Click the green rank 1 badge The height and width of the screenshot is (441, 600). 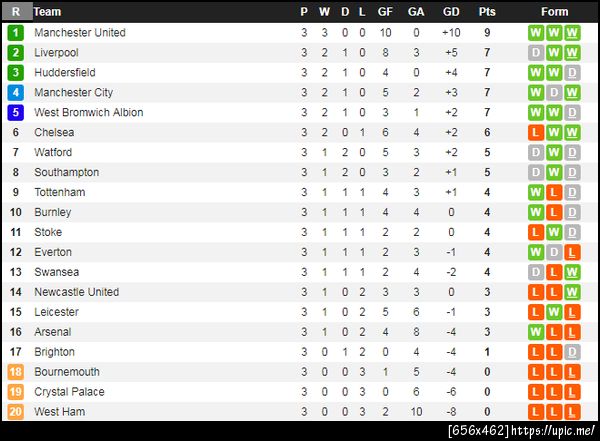pyautogui.click(x=15, y=32)
